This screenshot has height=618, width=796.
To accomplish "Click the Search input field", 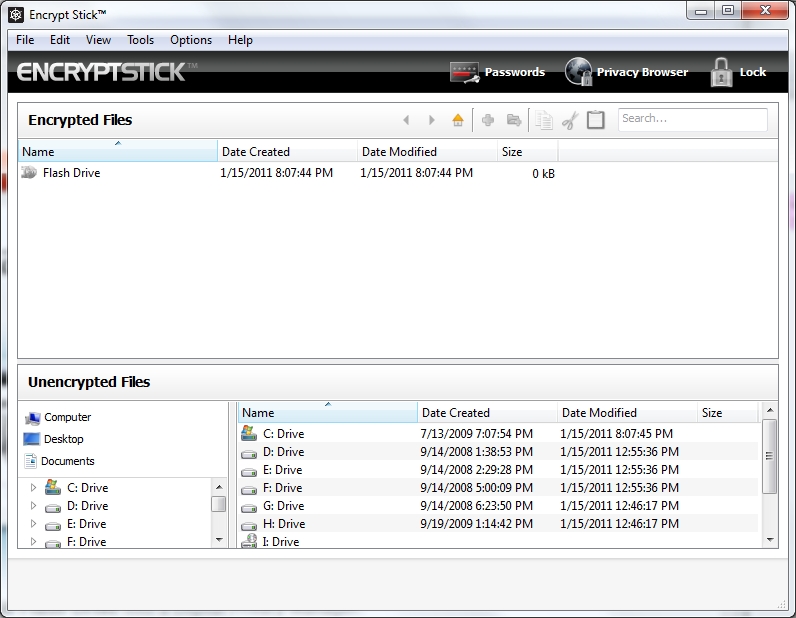I will pos(692,119).
